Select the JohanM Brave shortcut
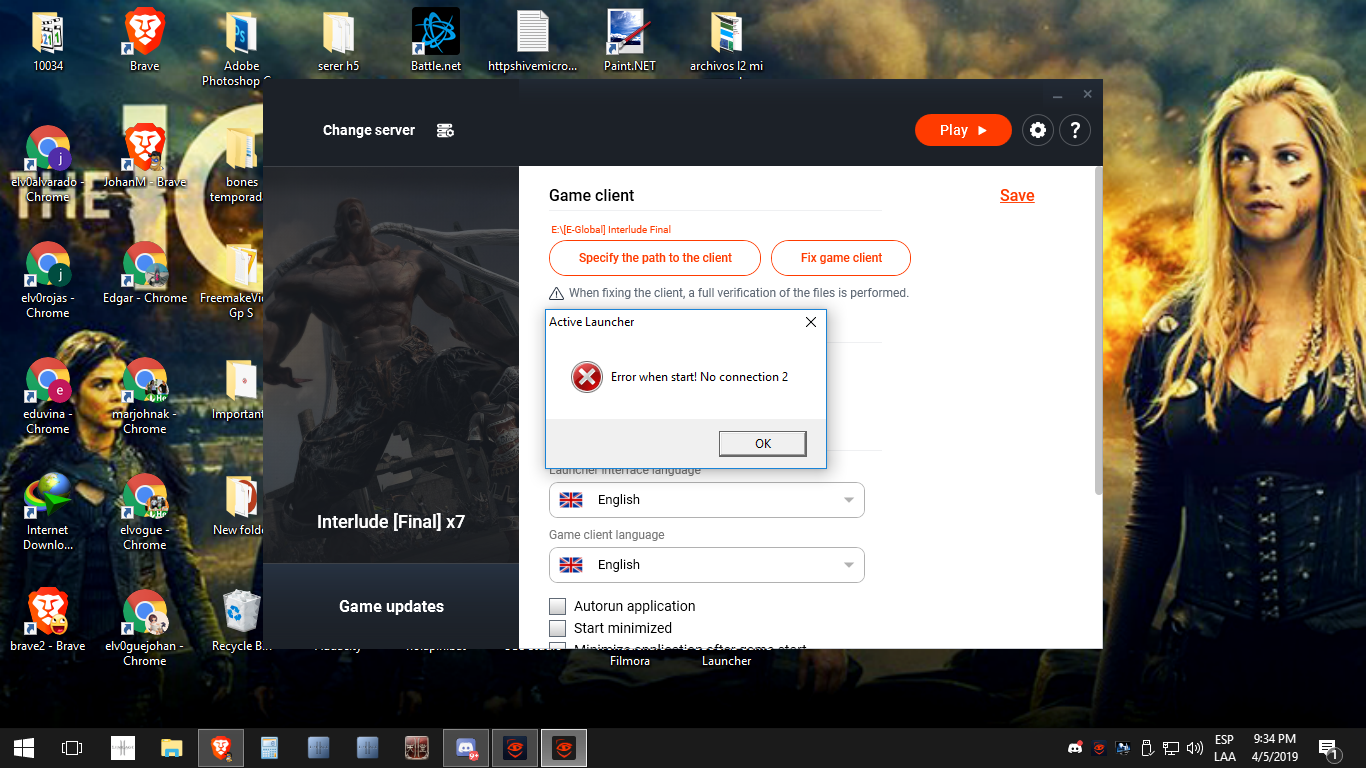1366x768 pixels. (x=145, y=158)
